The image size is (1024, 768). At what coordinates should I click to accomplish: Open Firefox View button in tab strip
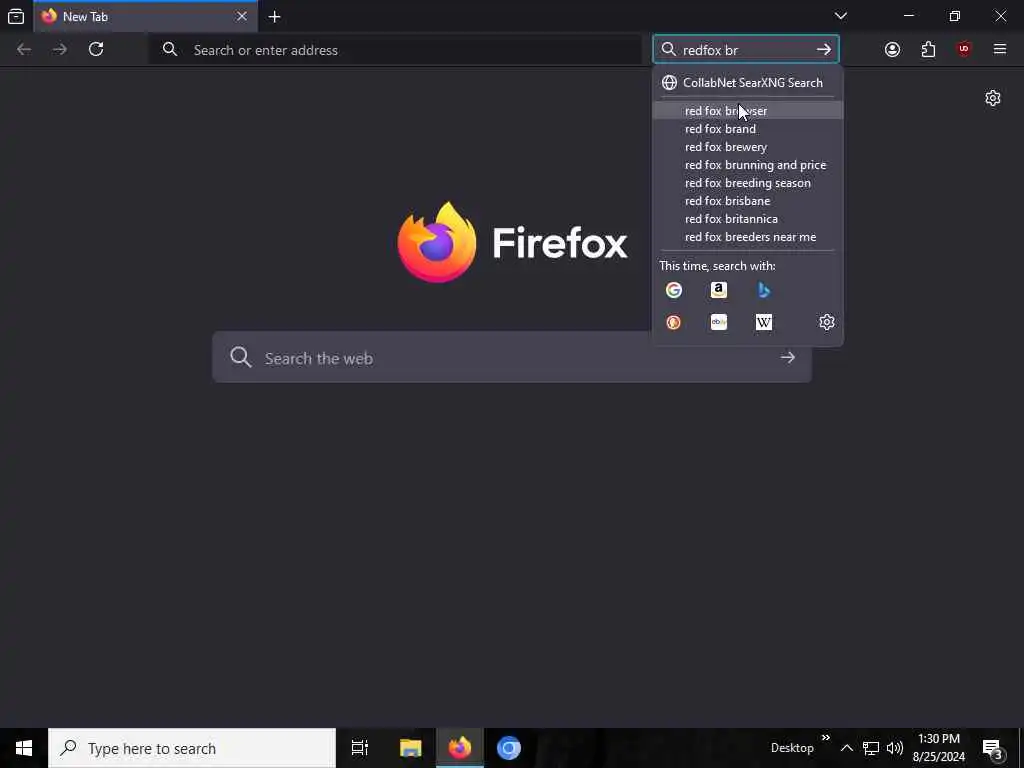click(x=16, y=16)
